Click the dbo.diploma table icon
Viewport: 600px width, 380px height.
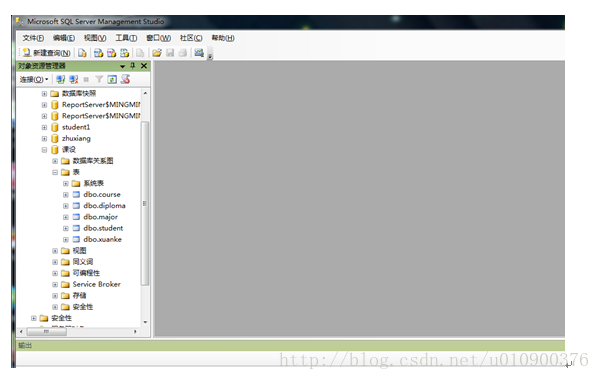pyautogui.click(x=76, y=205)
